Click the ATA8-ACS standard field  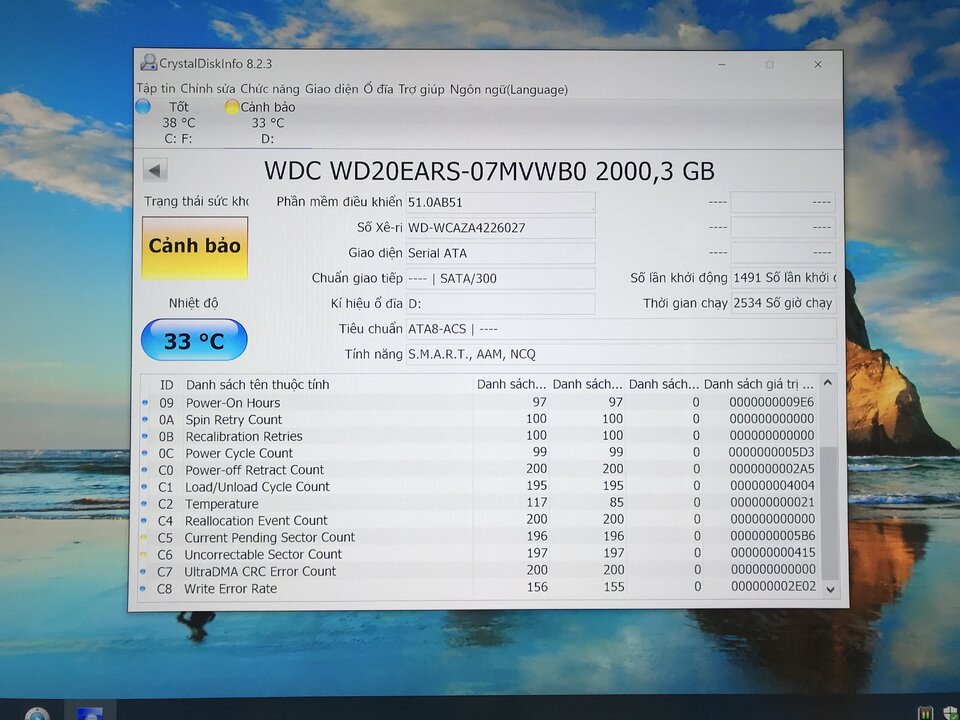point(621,329)
